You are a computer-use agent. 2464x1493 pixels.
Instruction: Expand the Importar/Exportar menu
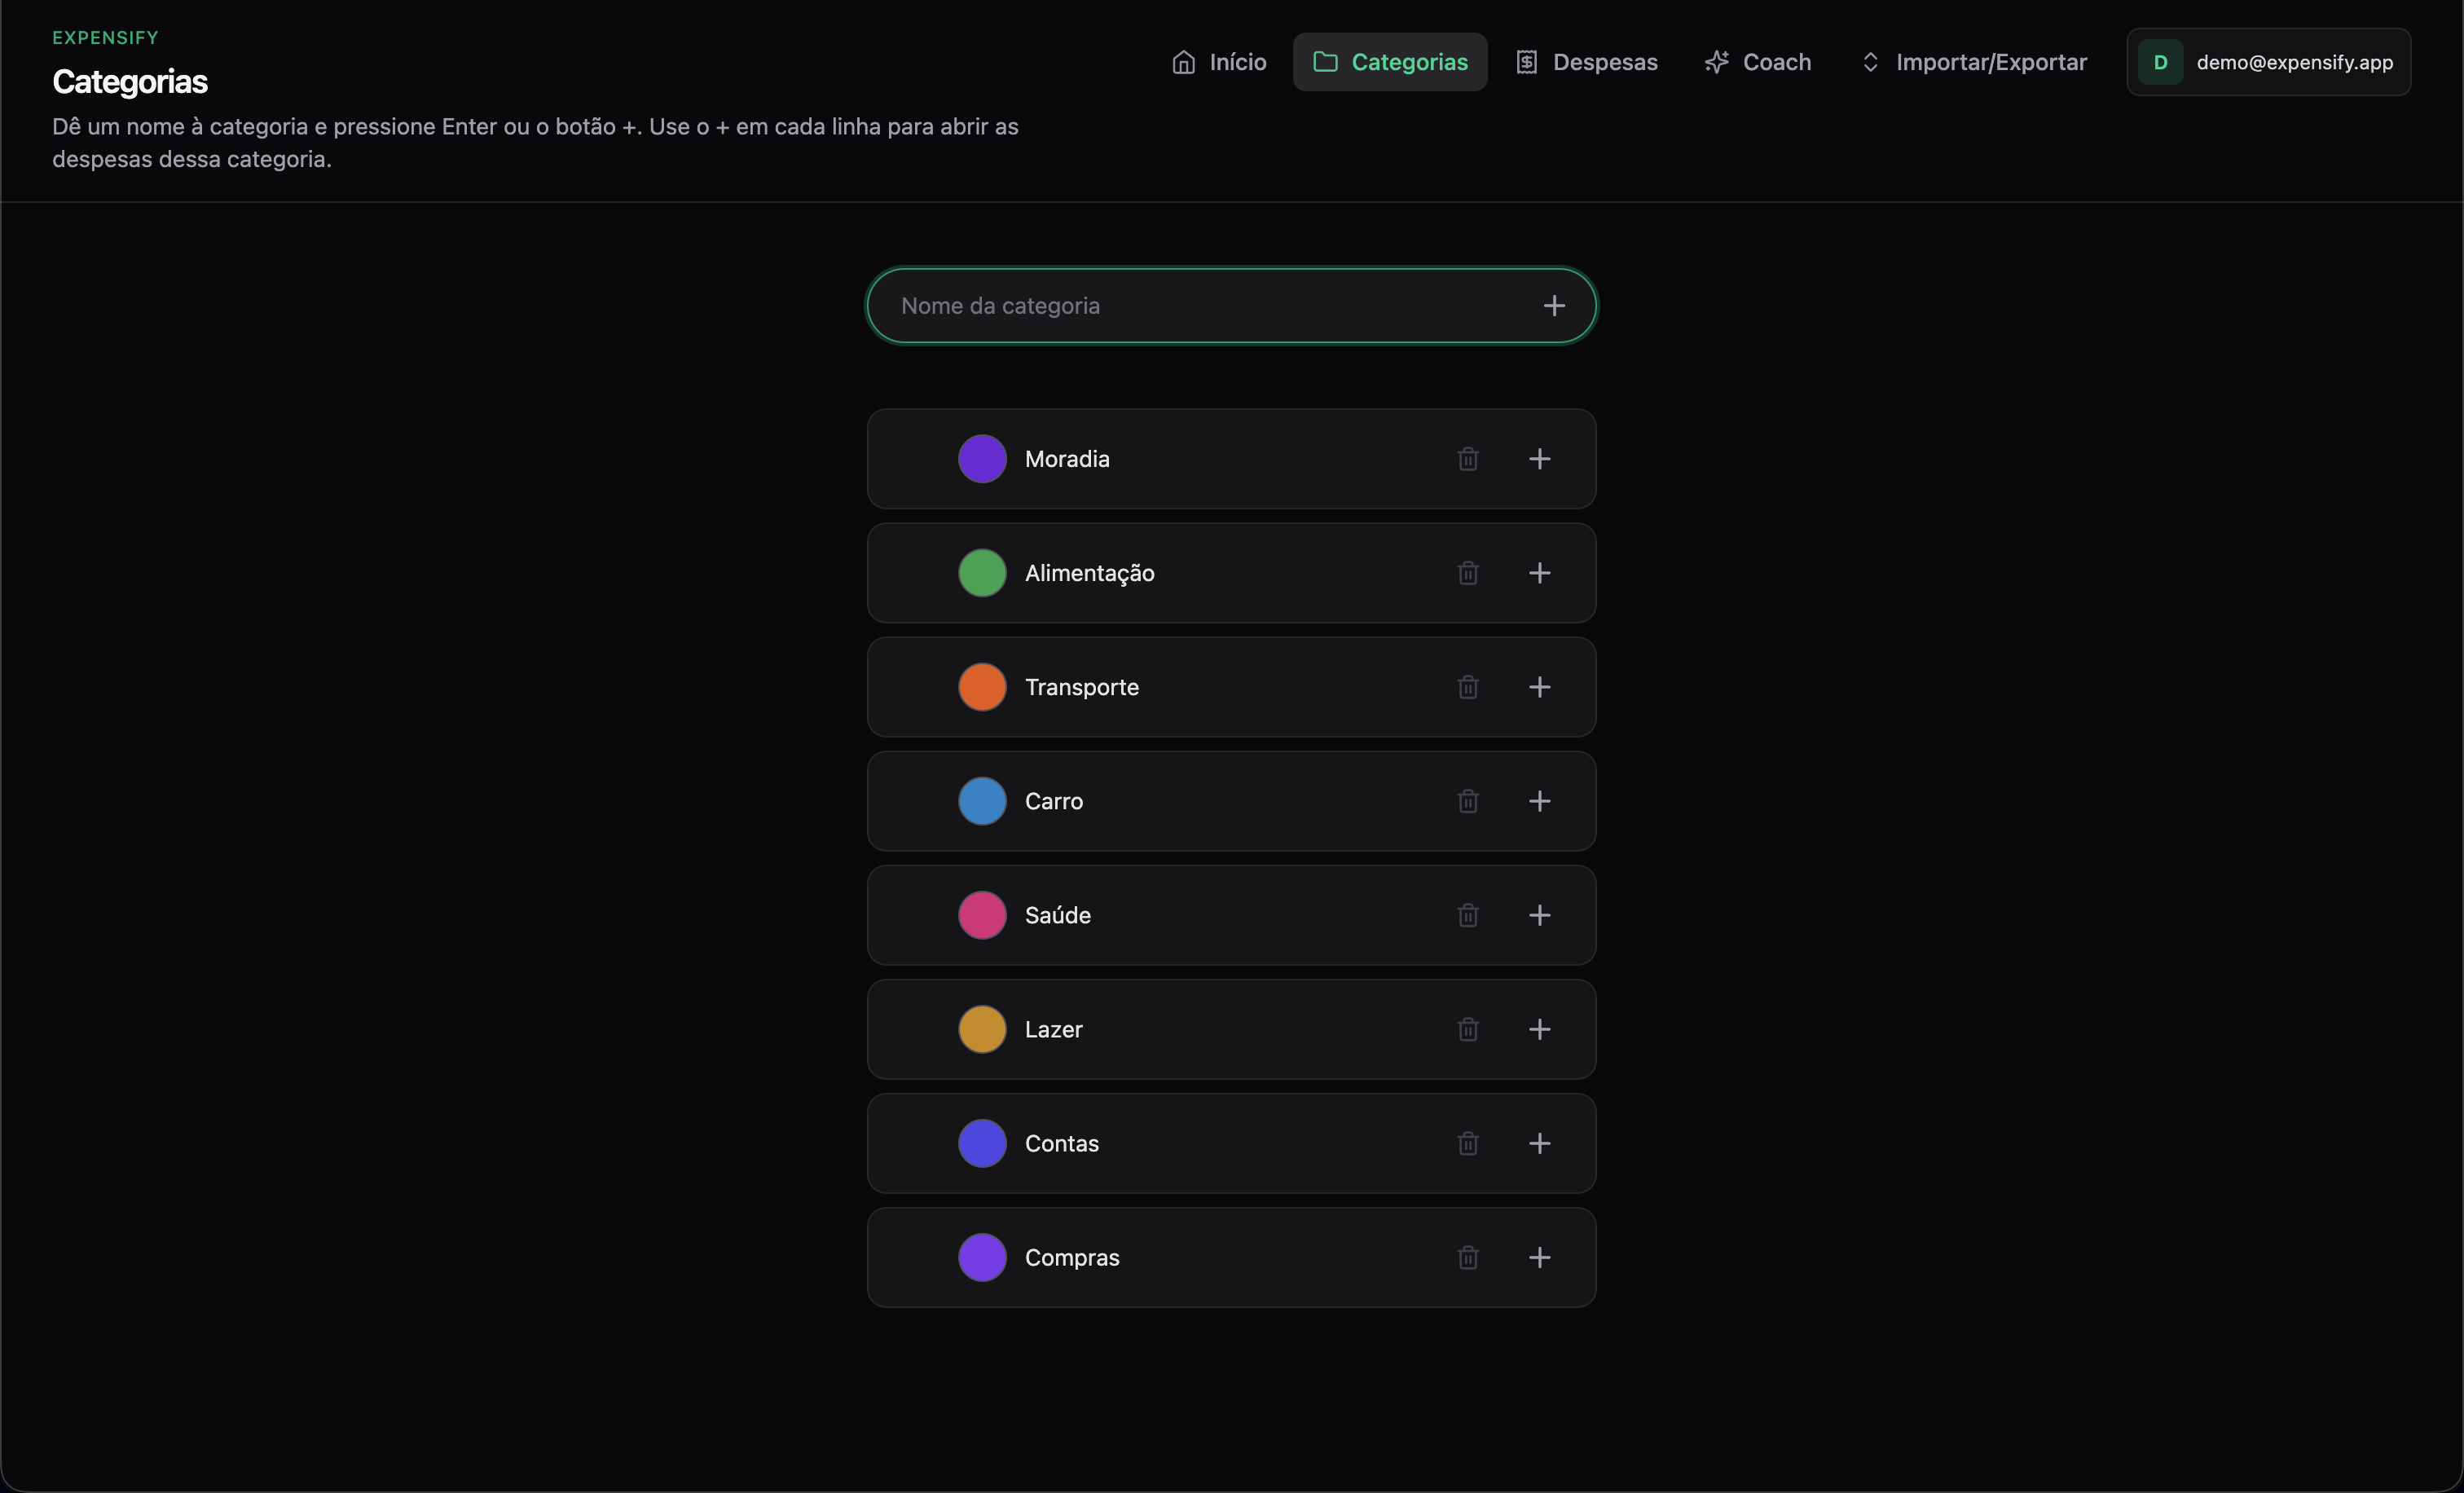tap(1973, 62)
